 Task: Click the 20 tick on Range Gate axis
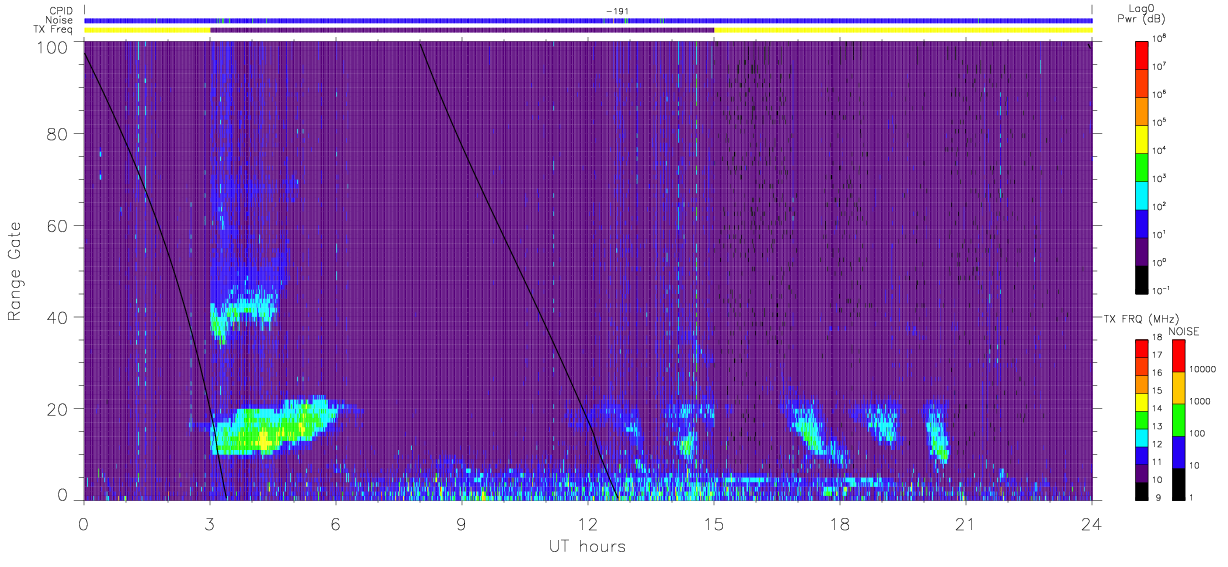[x=59, y=409]
